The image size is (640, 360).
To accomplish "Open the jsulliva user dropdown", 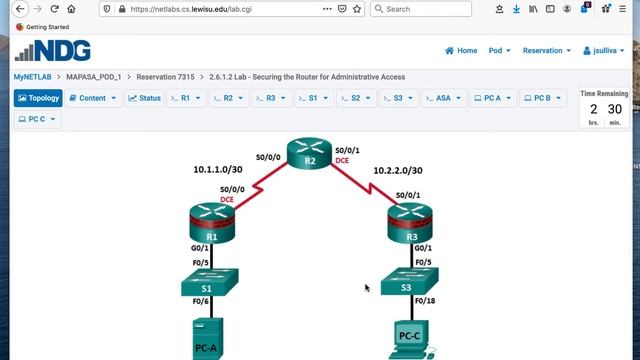I will (604, 51).
